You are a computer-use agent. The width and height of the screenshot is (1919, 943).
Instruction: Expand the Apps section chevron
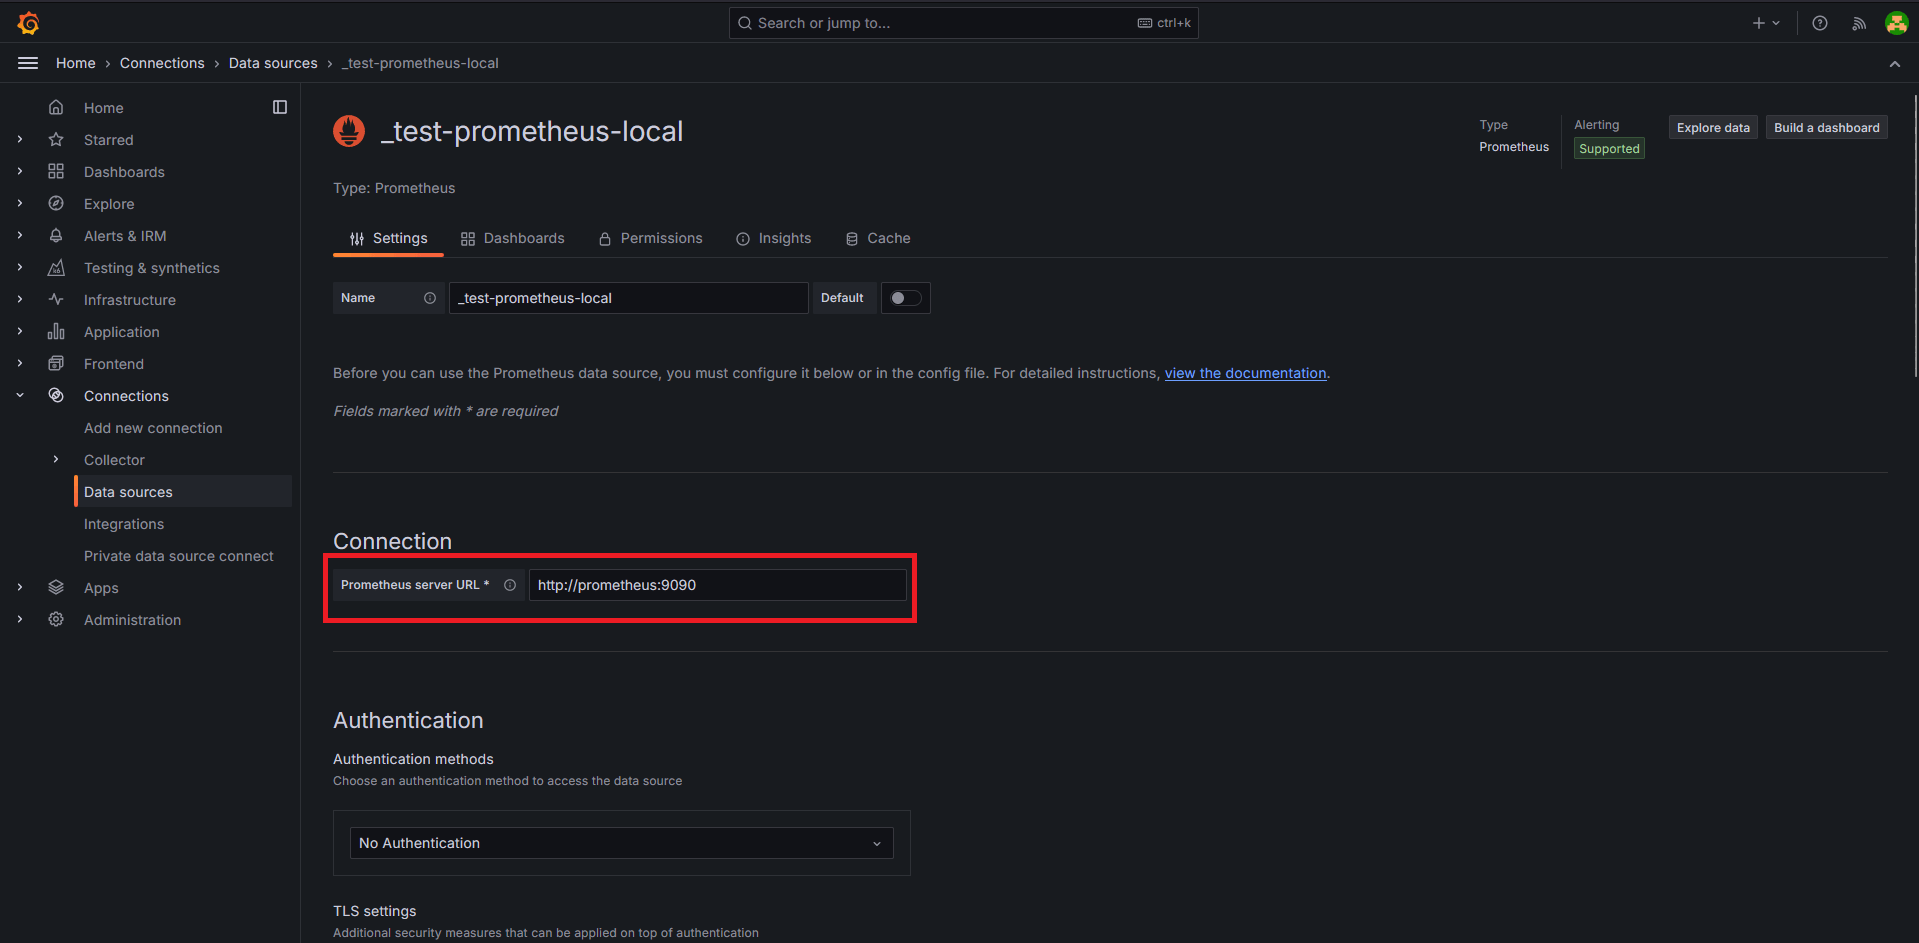pyautogui.click(x=20, y=588)
